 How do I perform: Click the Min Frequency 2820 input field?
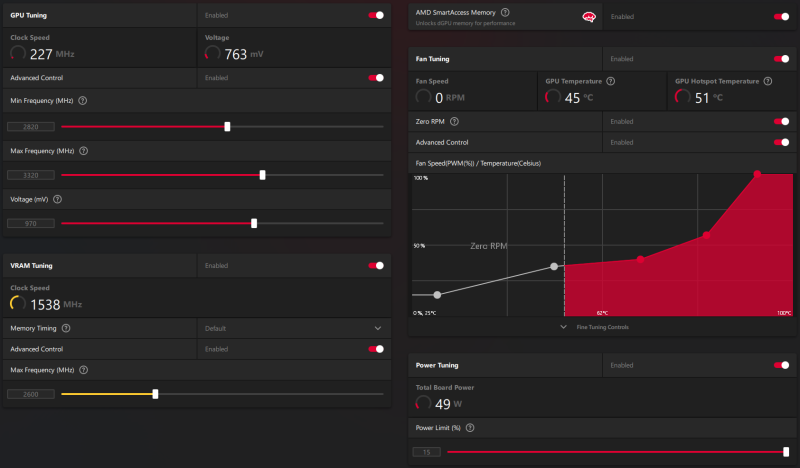point(31,127)
